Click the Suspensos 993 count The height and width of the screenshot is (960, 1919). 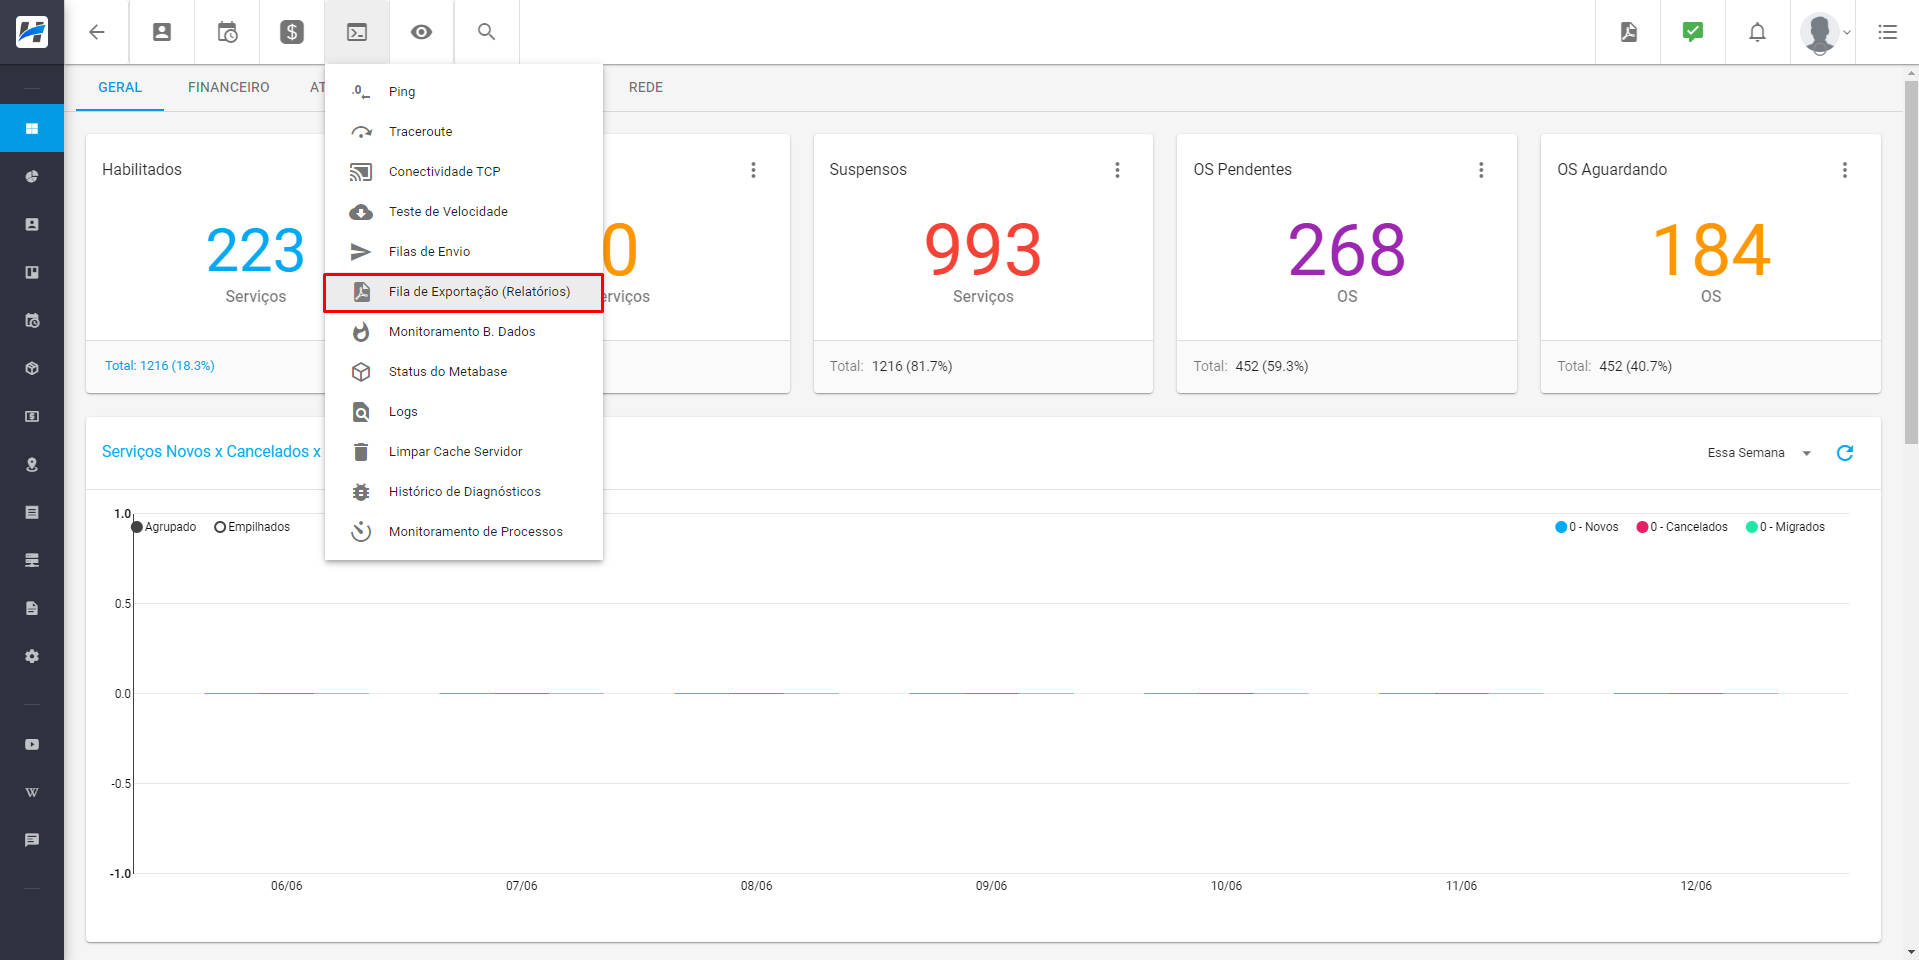click(x=983, y=250)
